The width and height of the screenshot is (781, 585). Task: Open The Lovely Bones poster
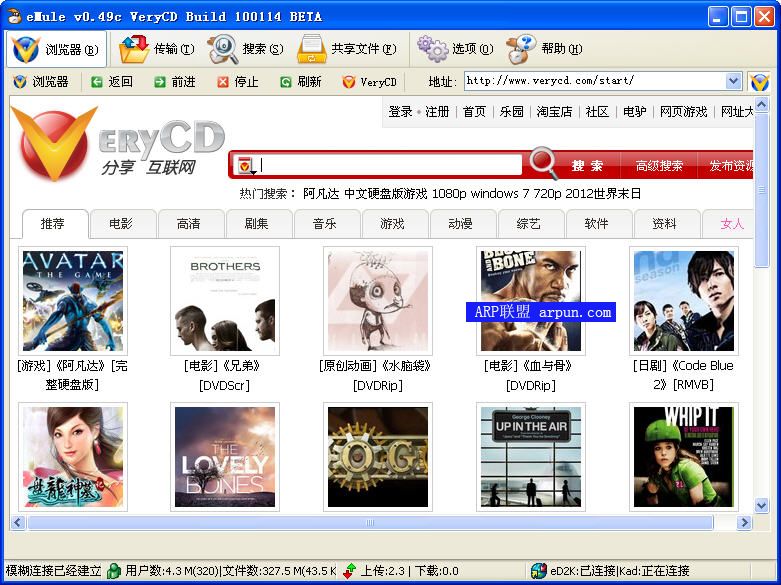pyautogui.click(x=225, y=457)
